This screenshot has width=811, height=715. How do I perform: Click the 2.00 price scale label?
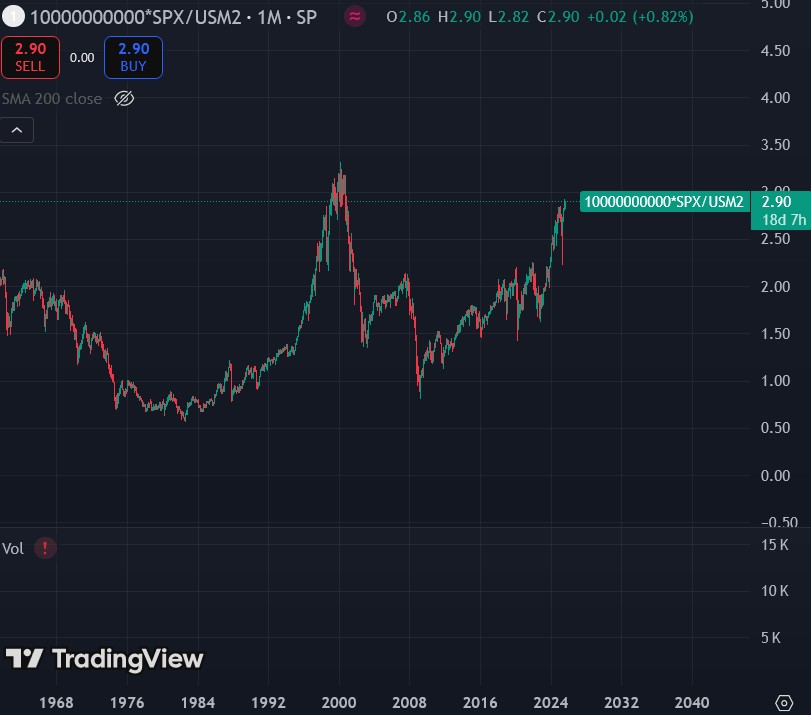point(775,287)
